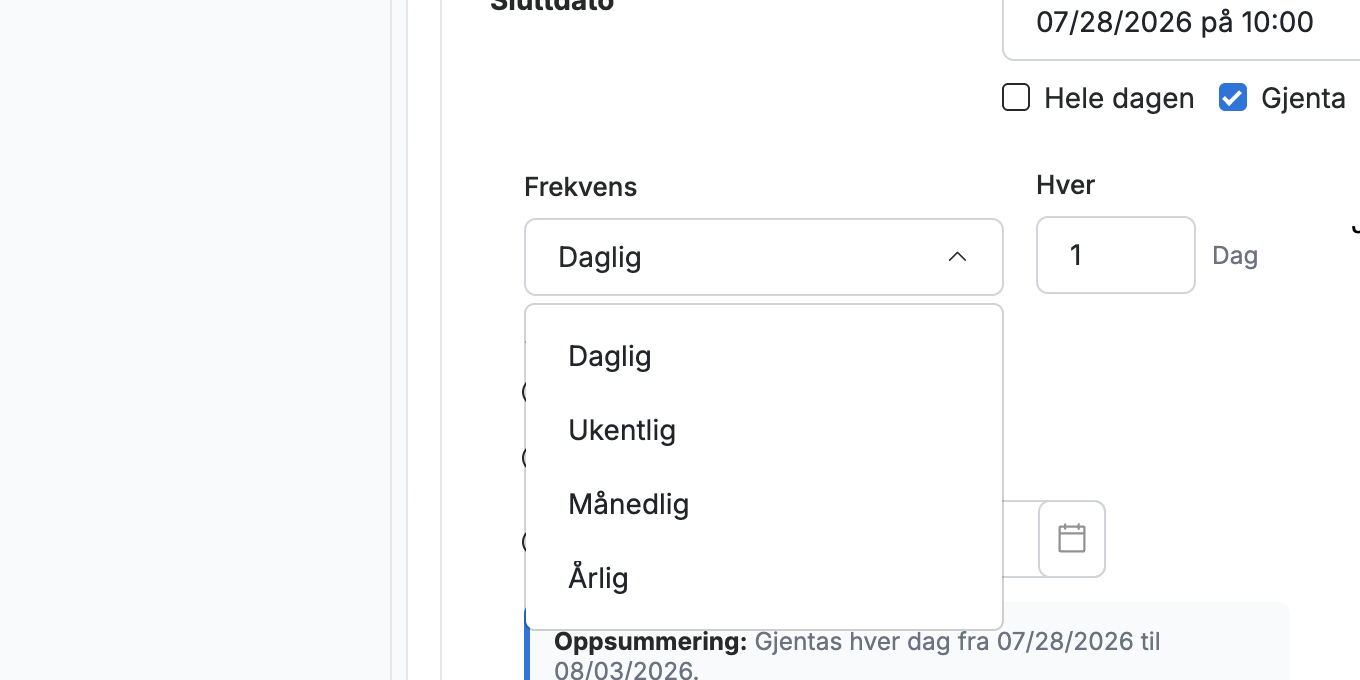Click the Frekvens field label

581,187
